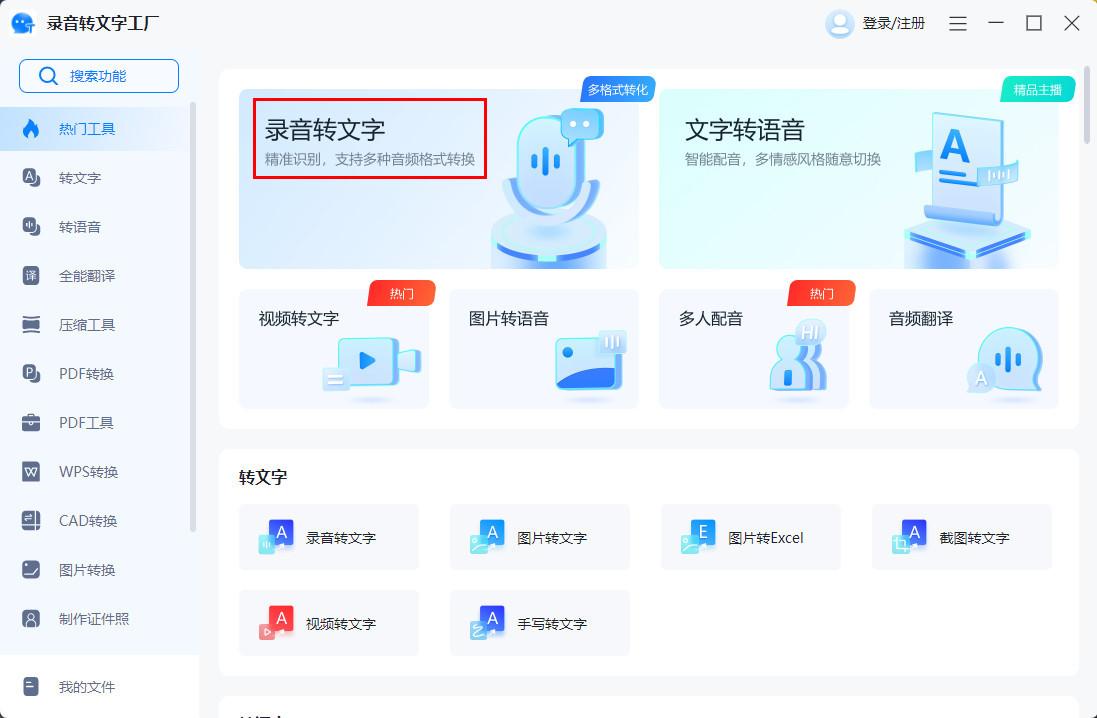The image size is (1097, 718).
Task: Click the 图片转文字 text label
Action: [x=552, y=537]
